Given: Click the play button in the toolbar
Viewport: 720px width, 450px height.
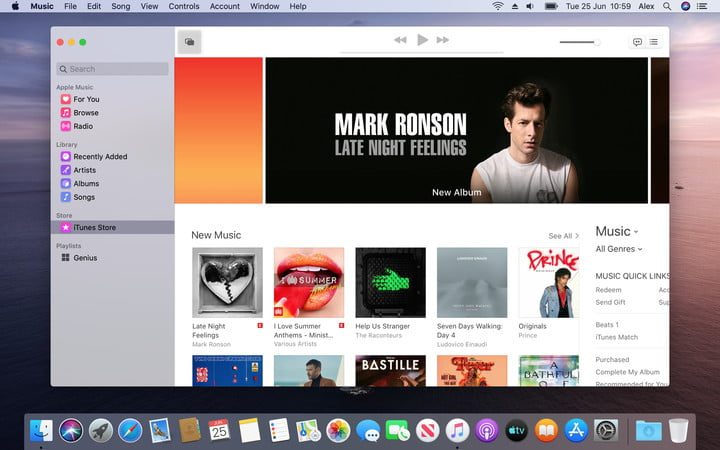Looking at the screenshot, I should [x=422, y=40].
